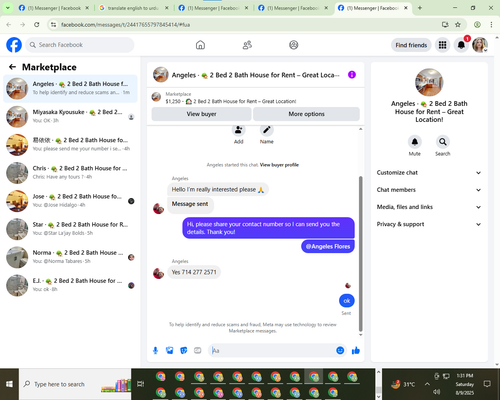
Task: Edit chat Name pencil icon
Action: click(267, 130)
